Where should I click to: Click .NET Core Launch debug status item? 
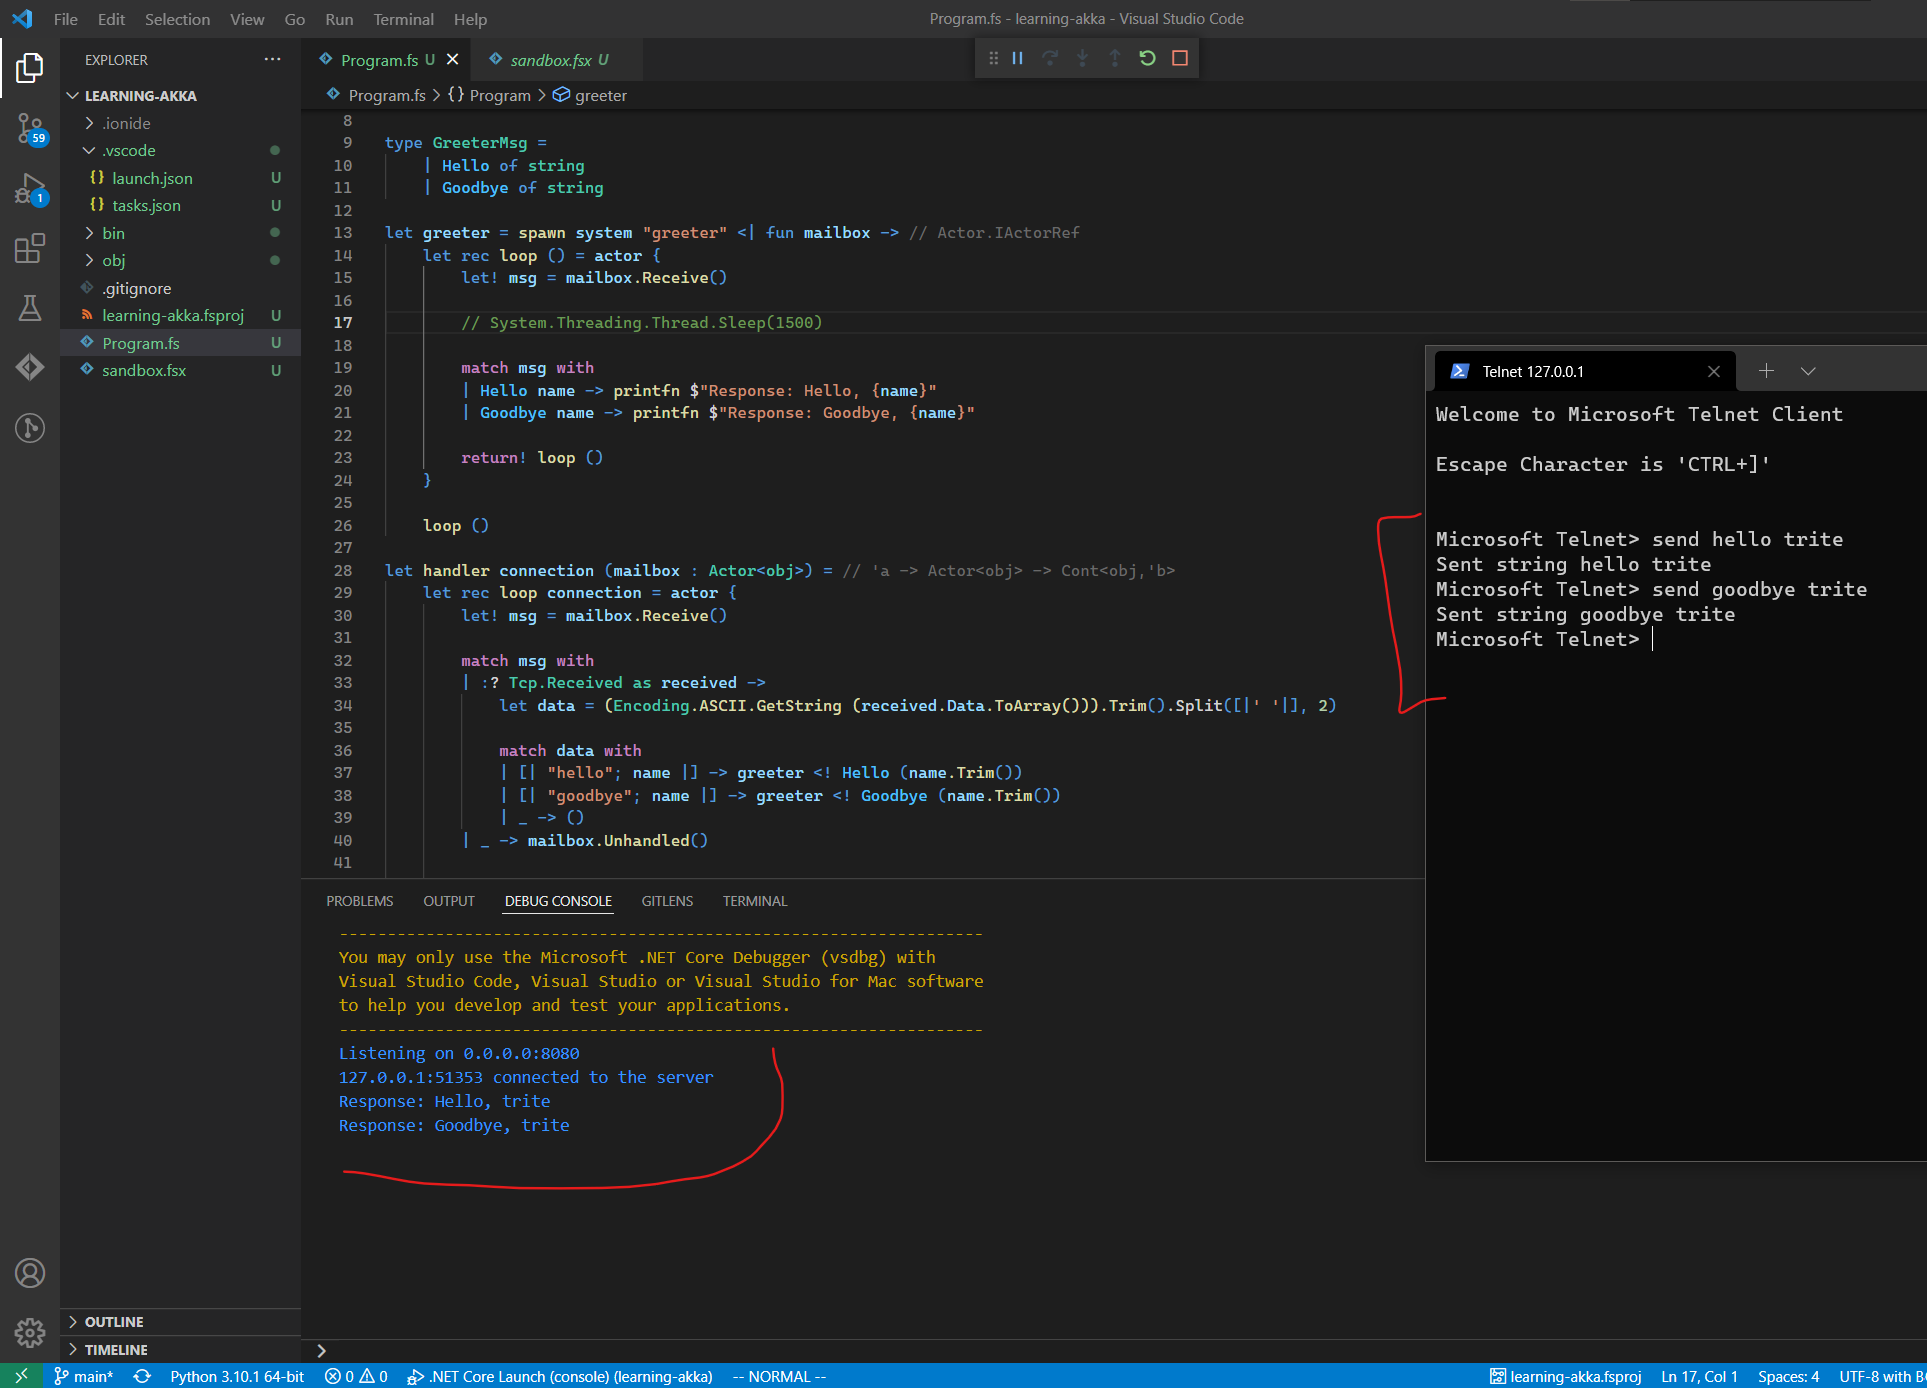559,1376
